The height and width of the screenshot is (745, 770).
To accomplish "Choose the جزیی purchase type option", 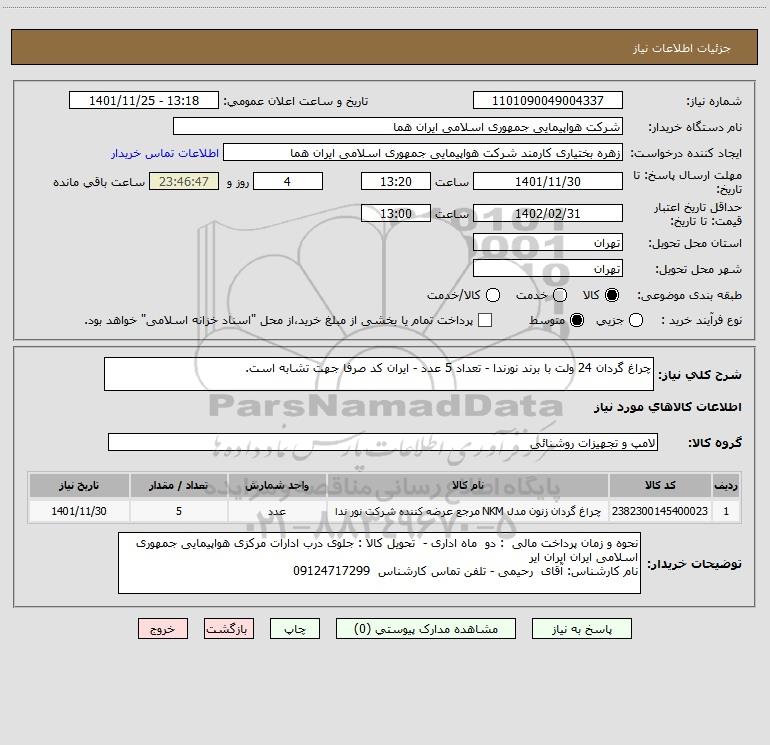I will pyautogui.click(x=635, y=320).
